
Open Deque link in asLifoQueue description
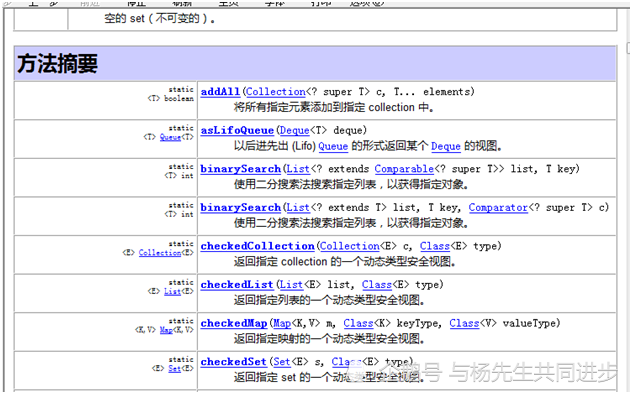pyautogui.click(x=446, y=146)
